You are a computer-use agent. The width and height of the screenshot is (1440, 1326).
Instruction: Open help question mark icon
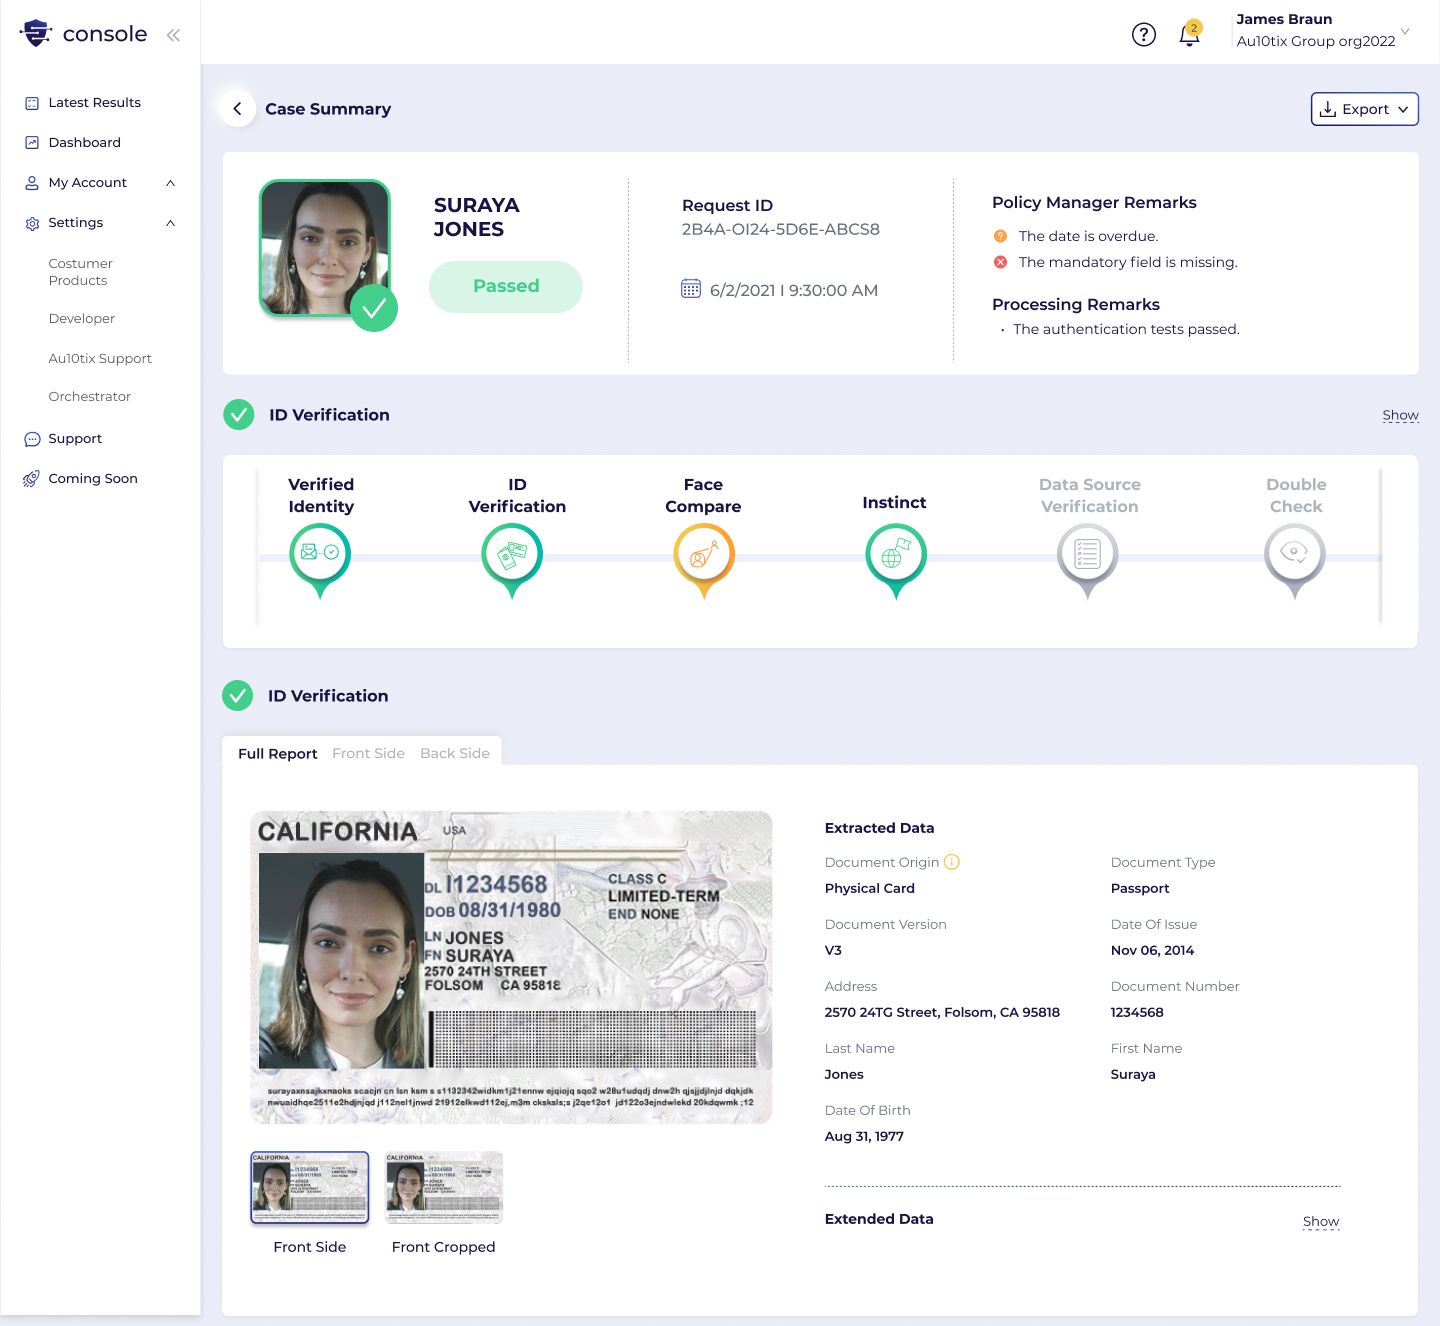pos(1144,35)
